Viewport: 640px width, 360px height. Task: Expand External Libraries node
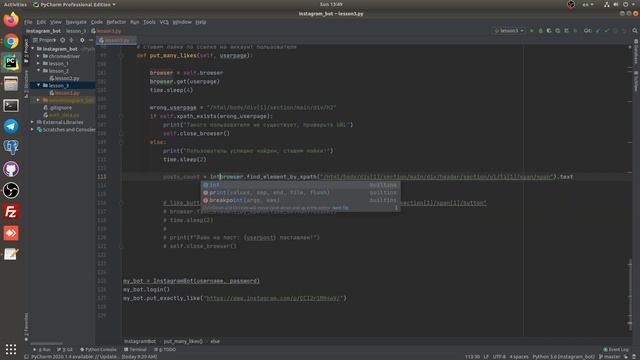33,122
